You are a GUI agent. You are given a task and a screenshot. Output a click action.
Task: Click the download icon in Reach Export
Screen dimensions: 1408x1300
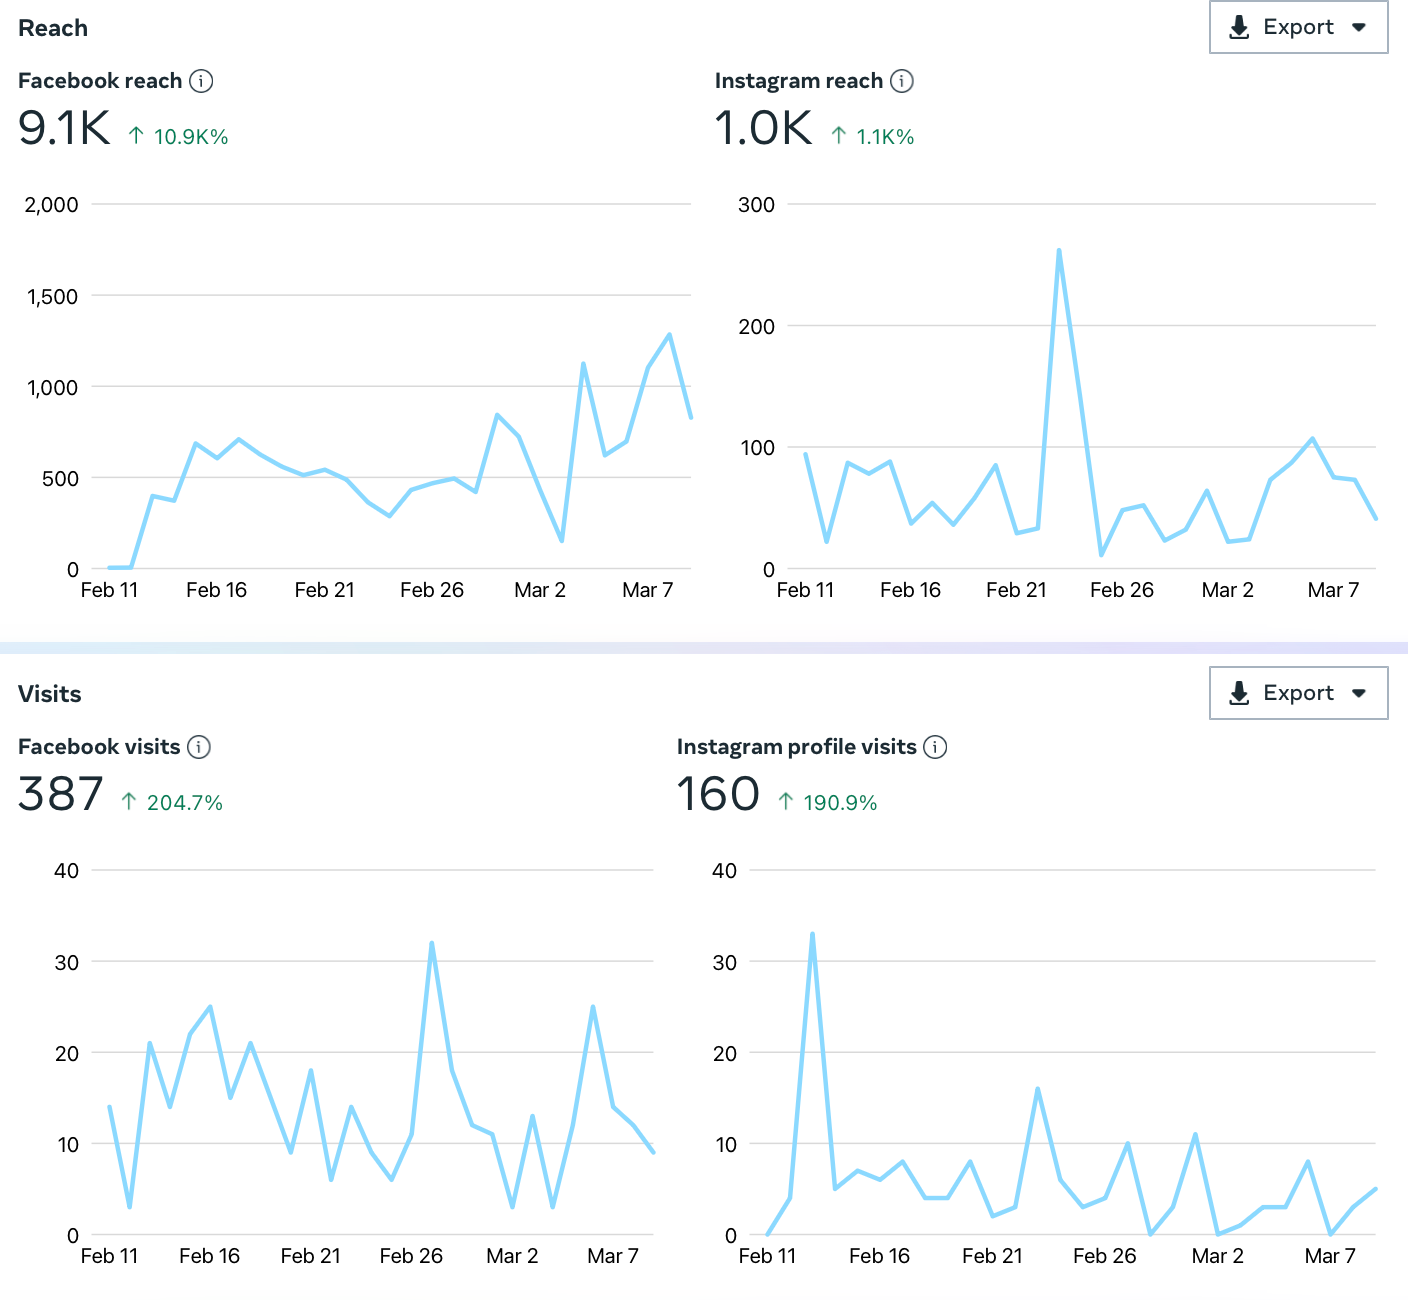pos(1239,27)
